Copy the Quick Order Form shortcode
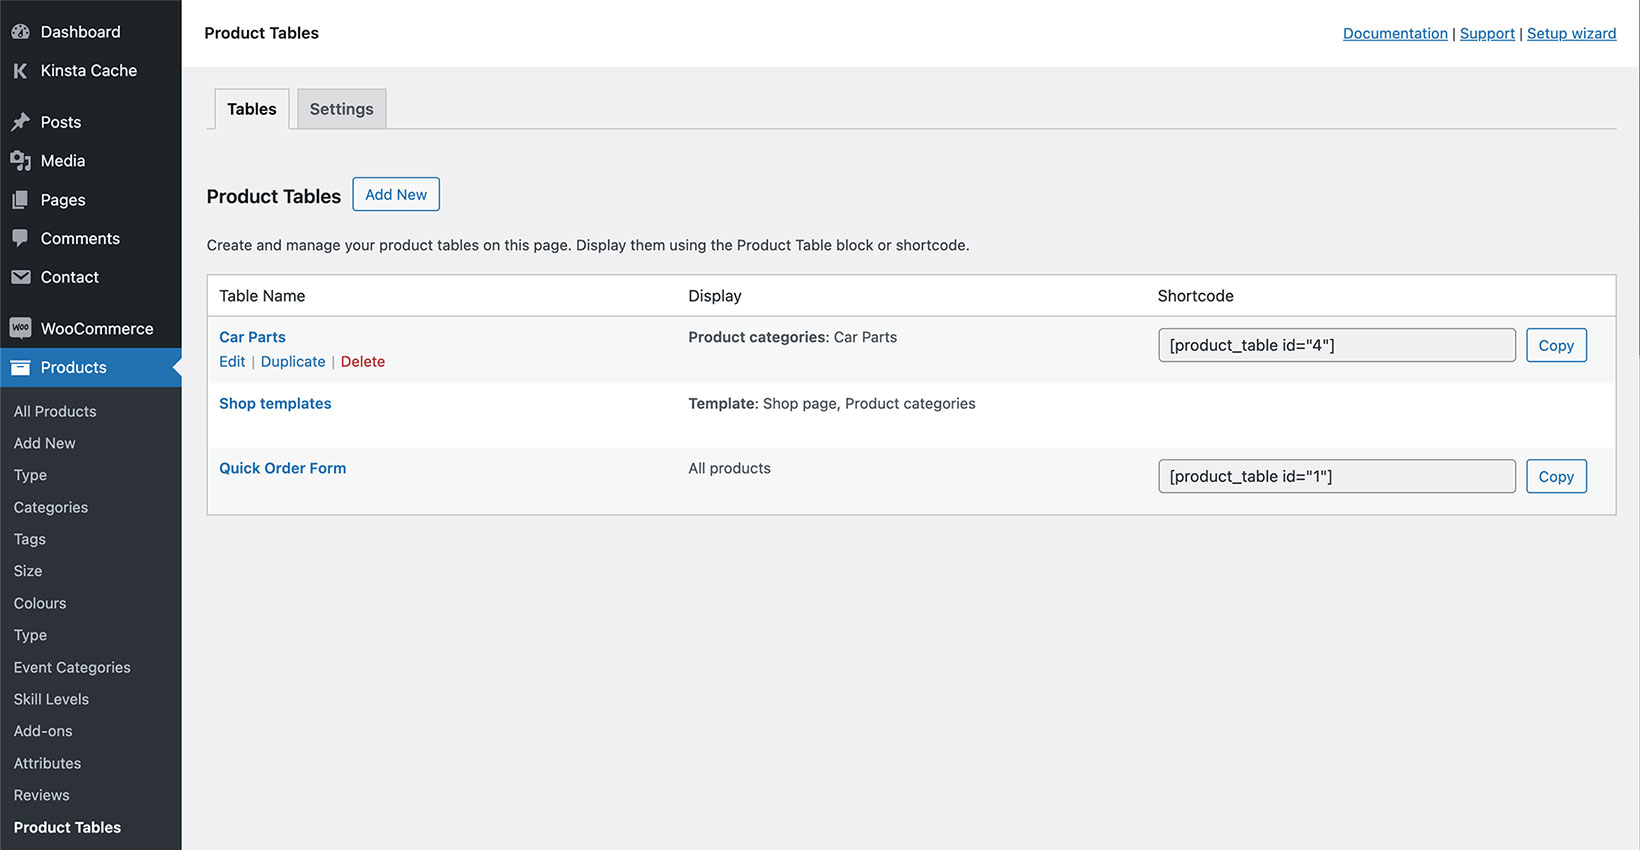This screenshot has width=1640, height=850. pyautogui.click(x=1555, y=476)
